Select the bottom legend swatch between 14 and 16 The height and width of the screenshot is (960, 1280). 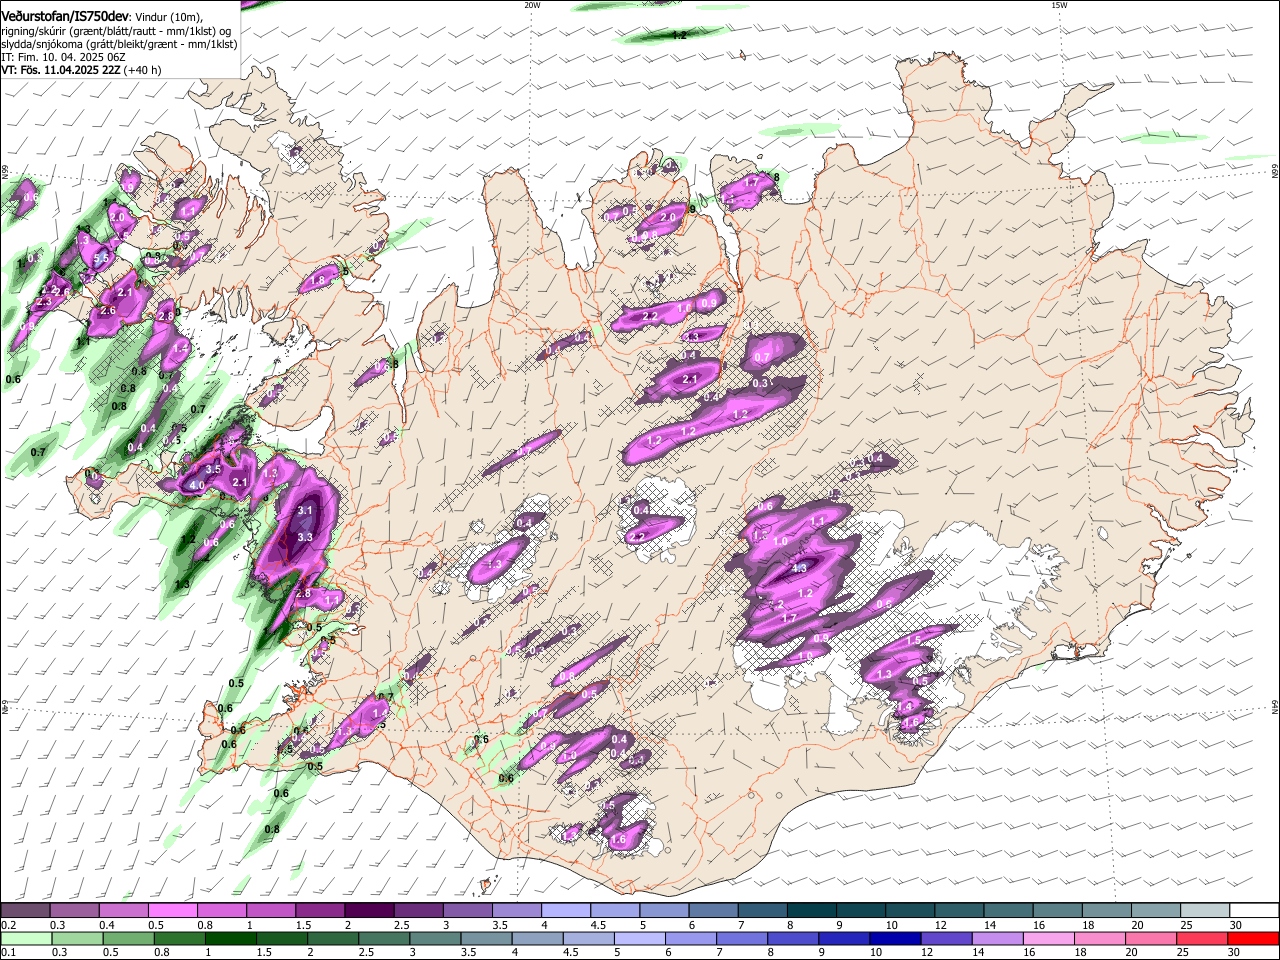(x=999, y=938)
